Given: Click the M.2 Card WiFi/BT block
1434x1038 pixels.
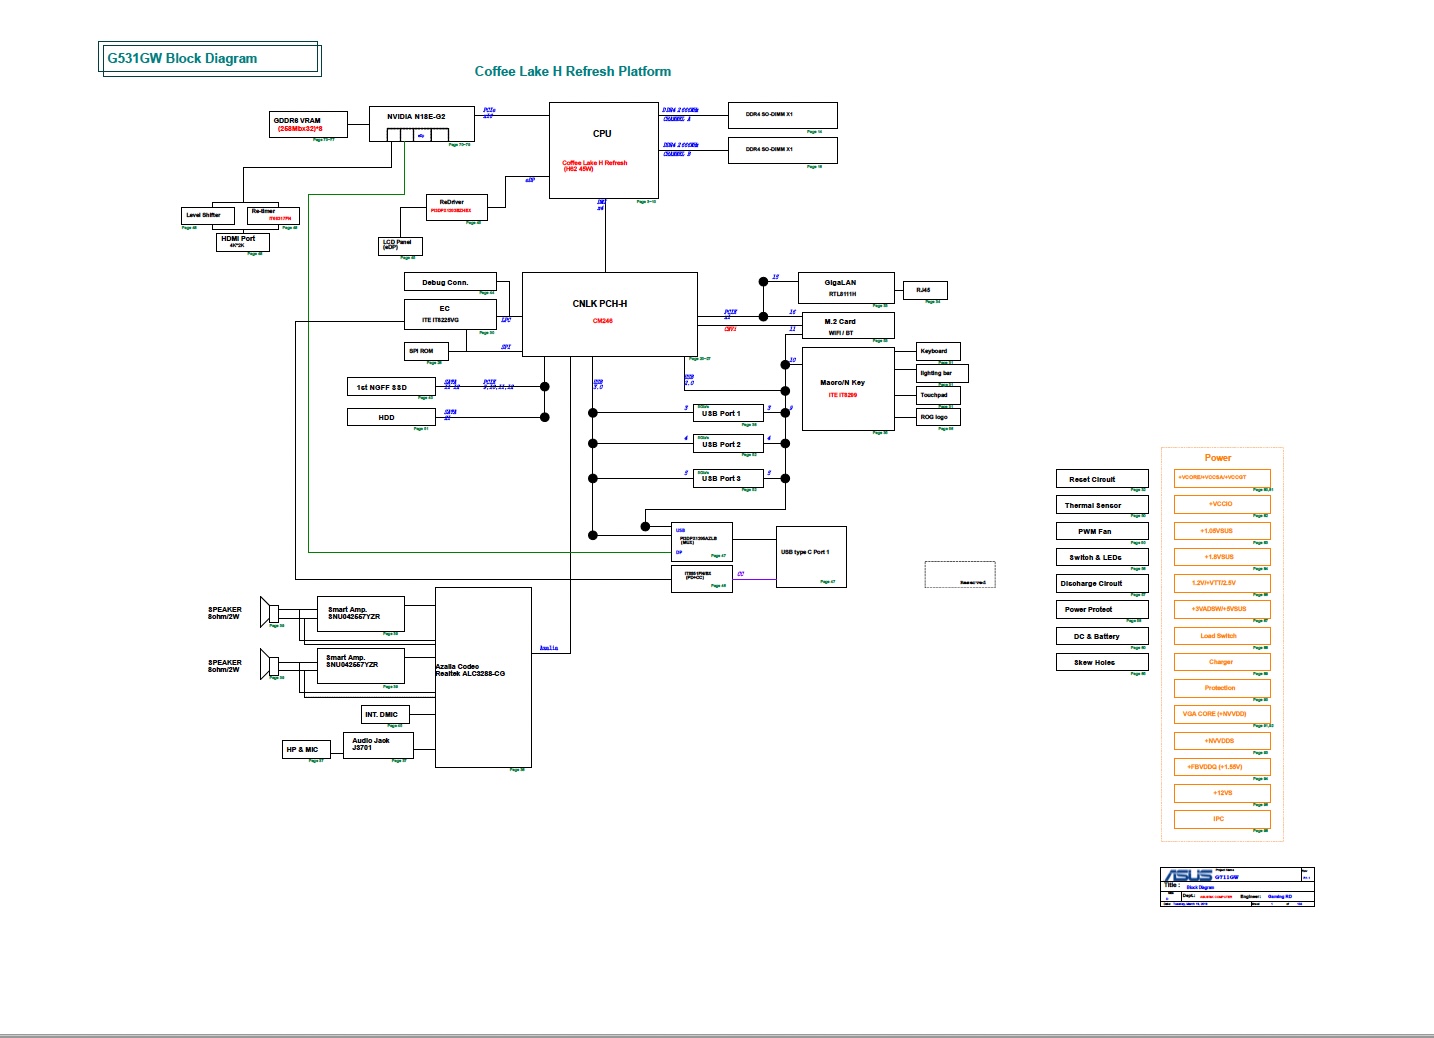Looking at the screenshot, I should [846, 326].
